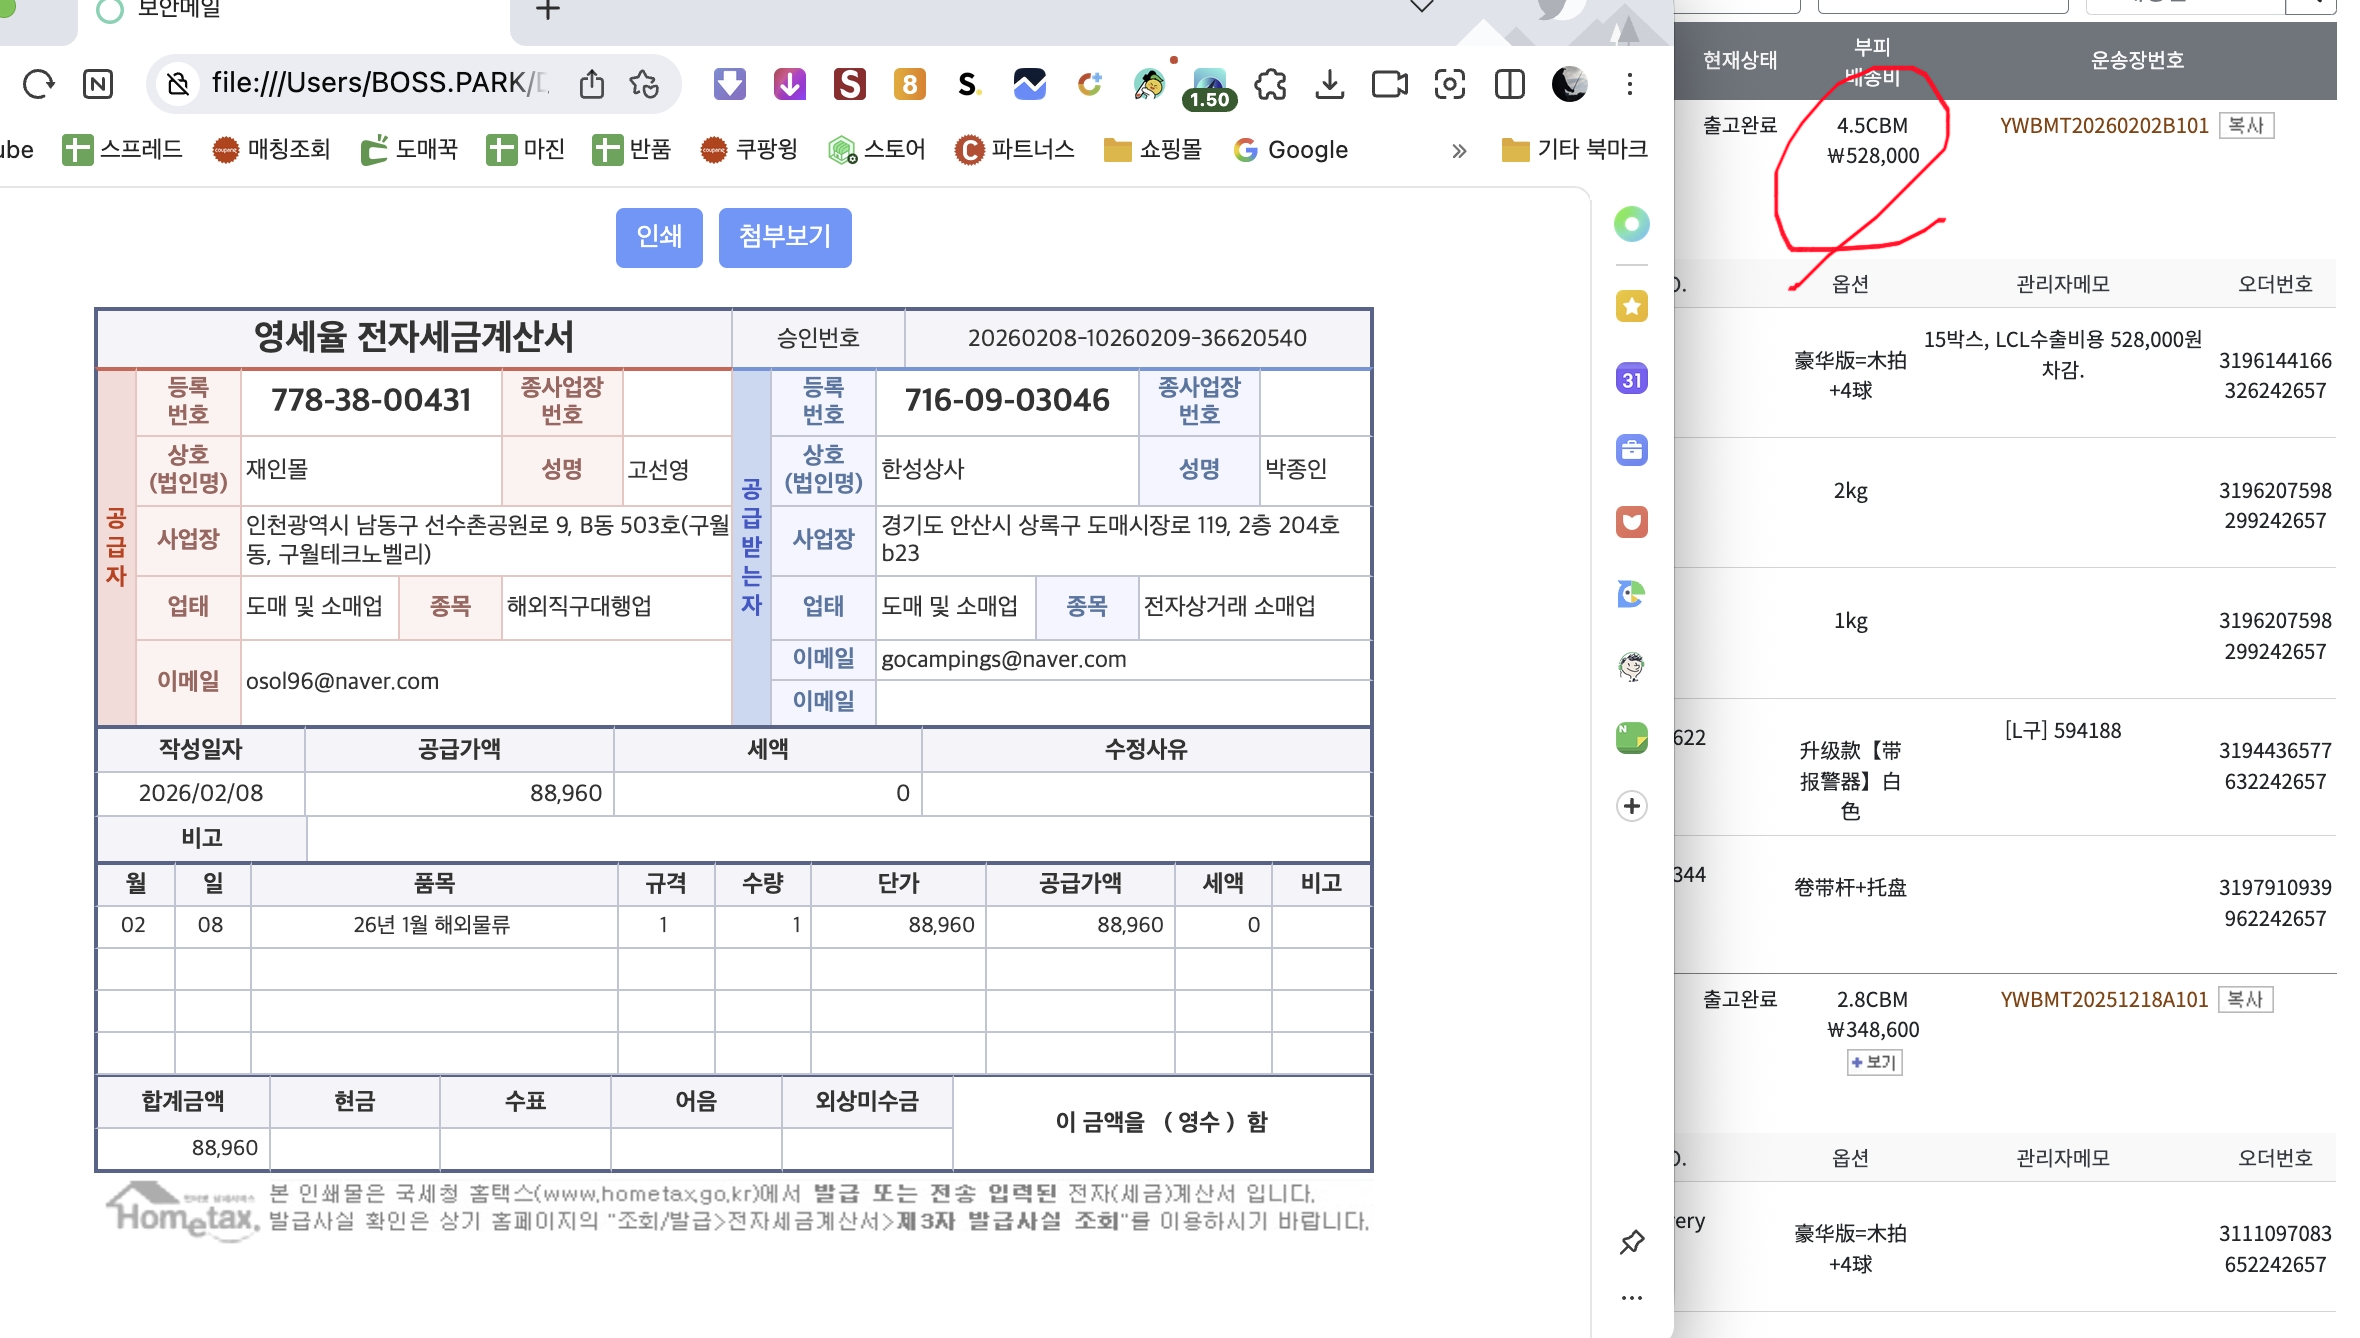Reload the page with the refresh icon
The height and width of the screenshot is (1338, 2360).
pyautogui.click(x=38, y=84)
